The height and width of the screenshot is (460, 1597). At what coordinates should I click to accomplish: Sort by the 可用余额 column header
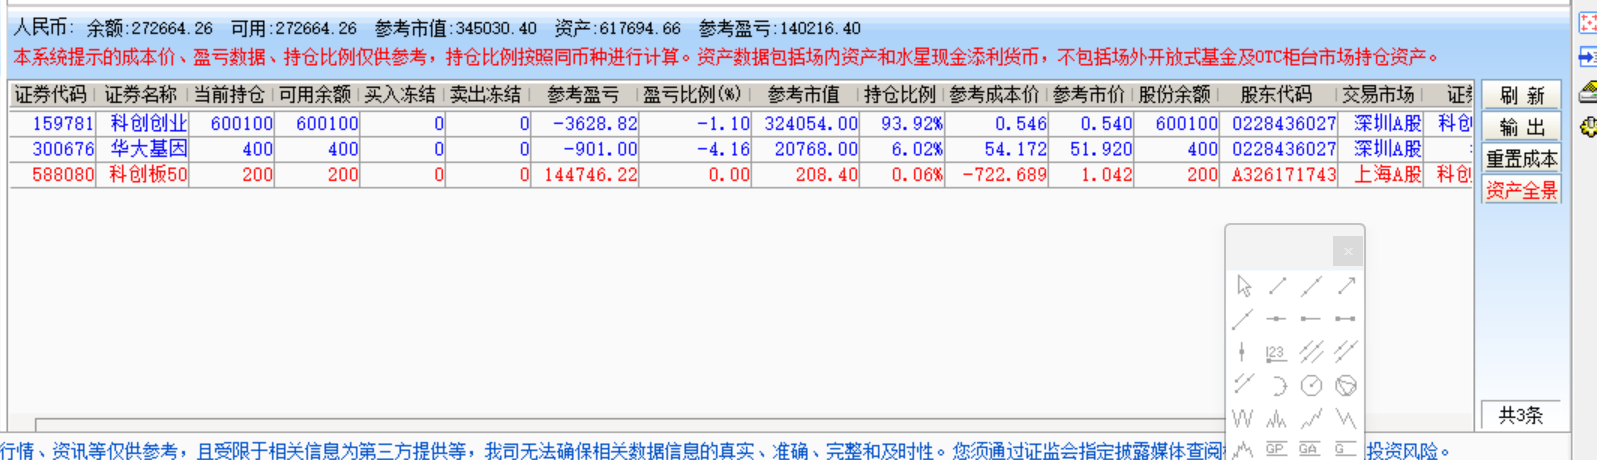click(x=315, y=95)
